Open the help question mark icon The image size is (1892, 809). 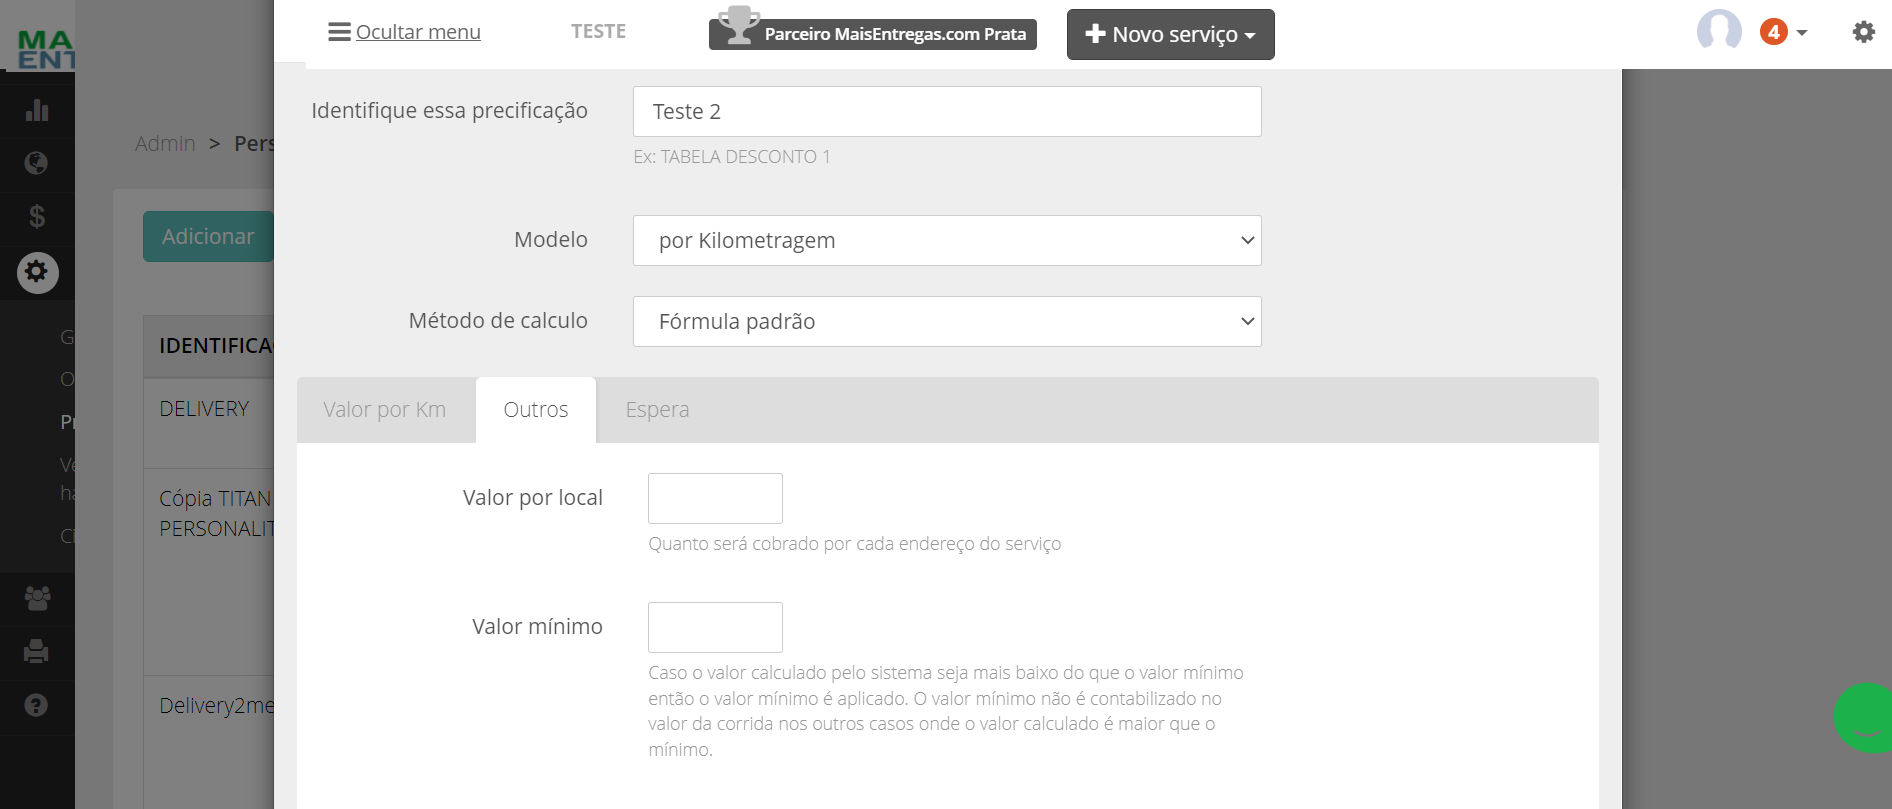(x=37, y=705)
